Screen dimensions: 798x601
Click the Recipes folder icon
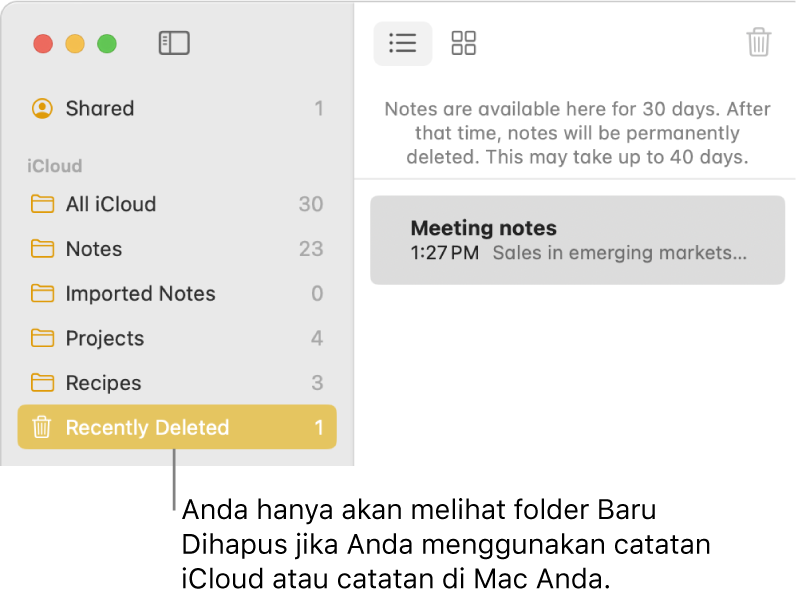pyautogui.click(x=42, y=383)
